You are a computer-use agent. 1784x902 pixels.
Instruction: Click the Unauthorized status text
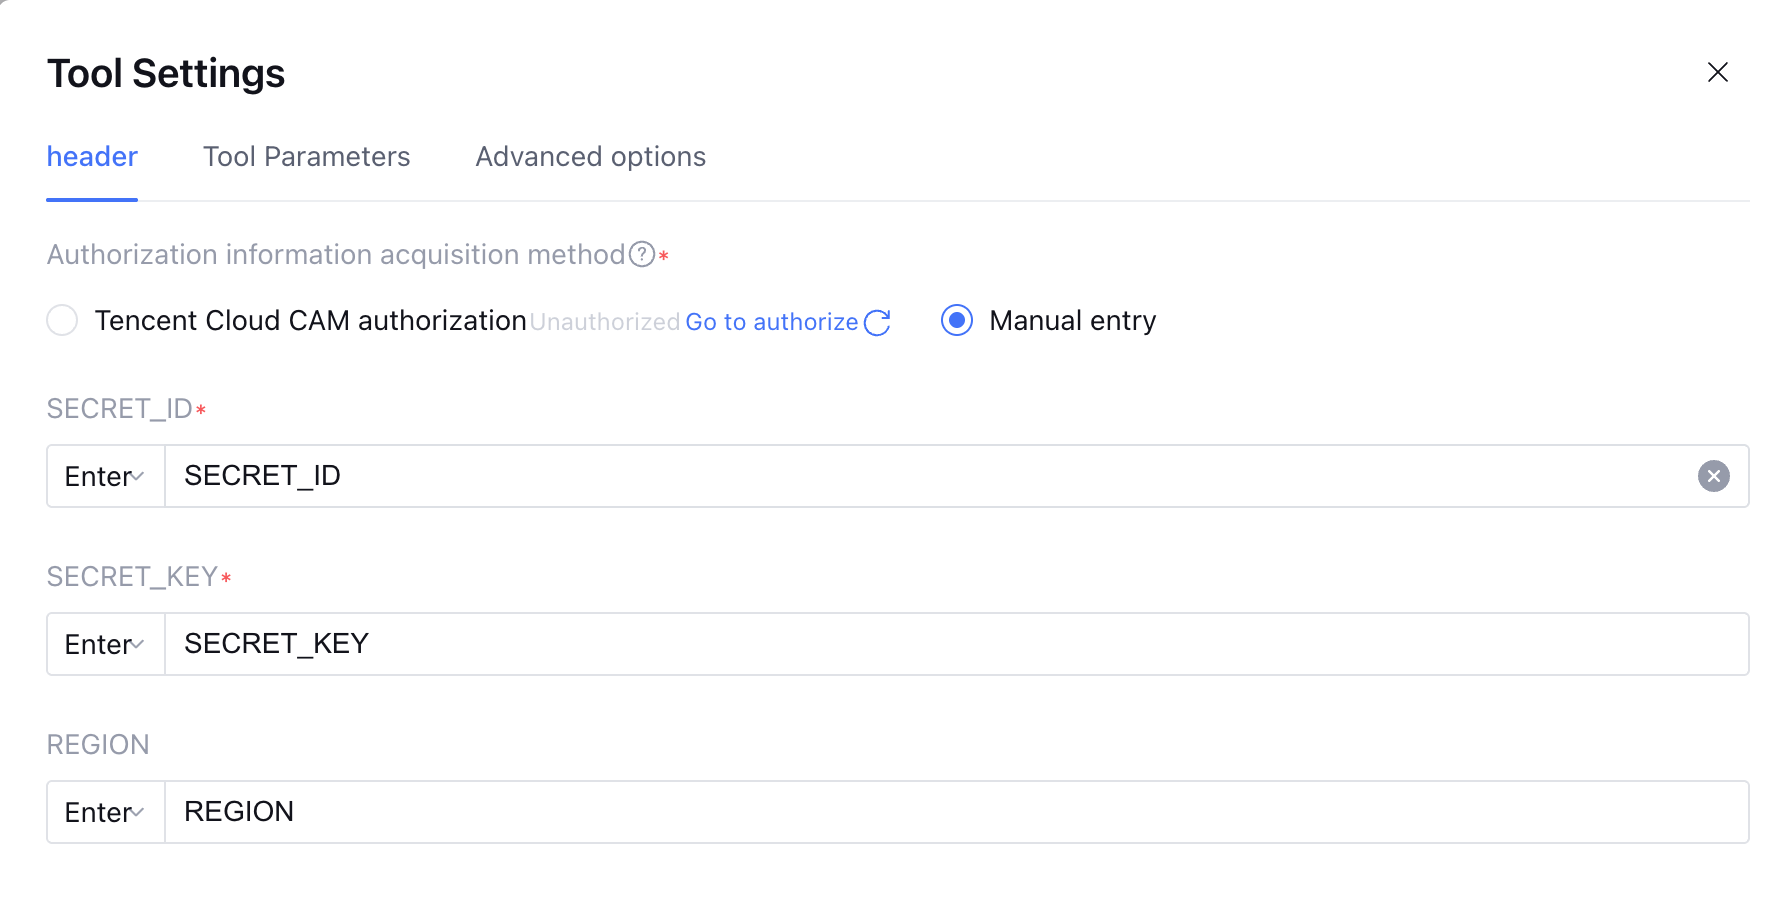tap(604, 322)
